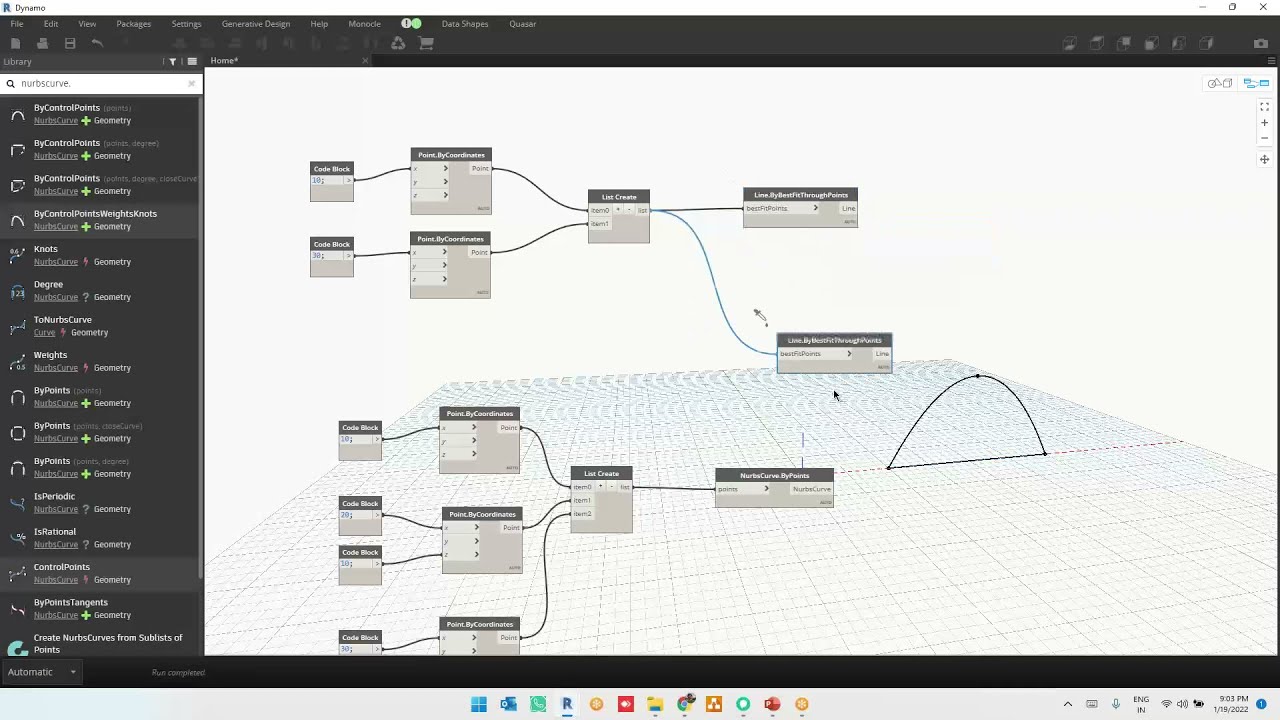Click the camera export image icon
Viewport: 1280px width, 720px height.
click(x=1260, y=43)
